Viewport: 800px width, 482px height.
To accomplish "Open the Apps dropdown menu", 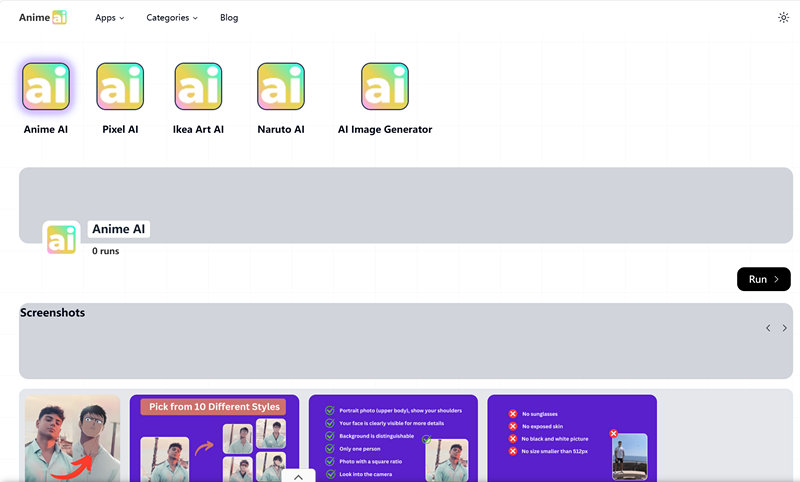I will (x=109, y=17).
